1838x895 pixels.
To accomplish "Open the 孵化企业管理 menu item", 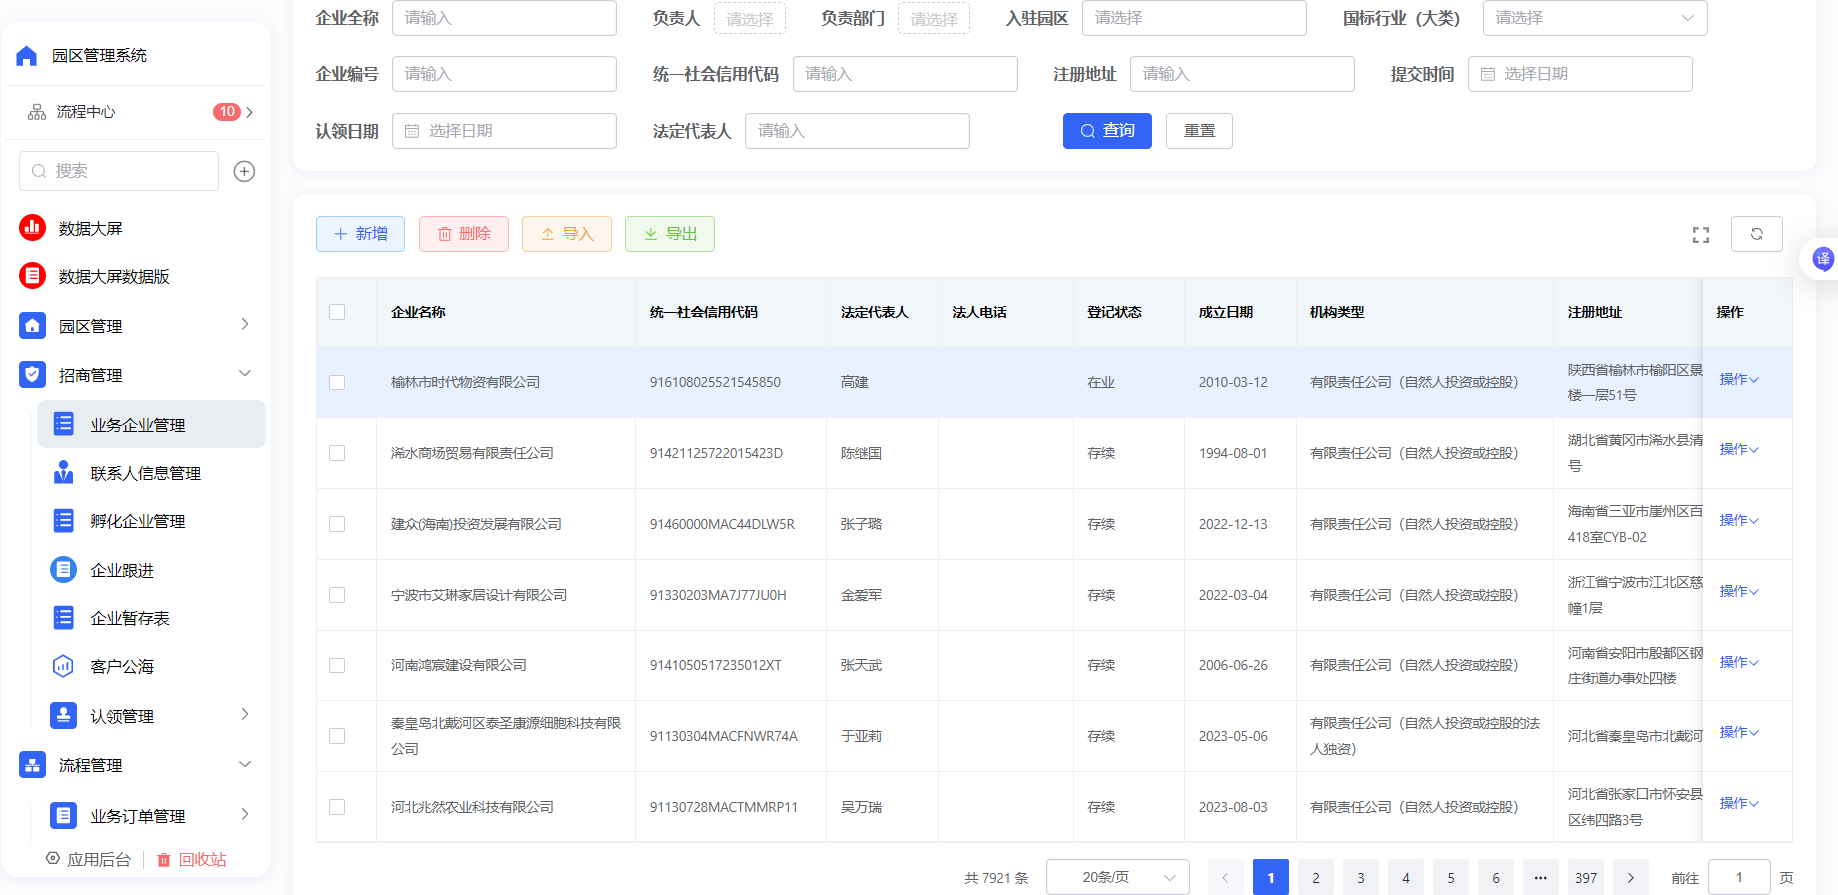I will pyautogui.click(x=152, y=521).
